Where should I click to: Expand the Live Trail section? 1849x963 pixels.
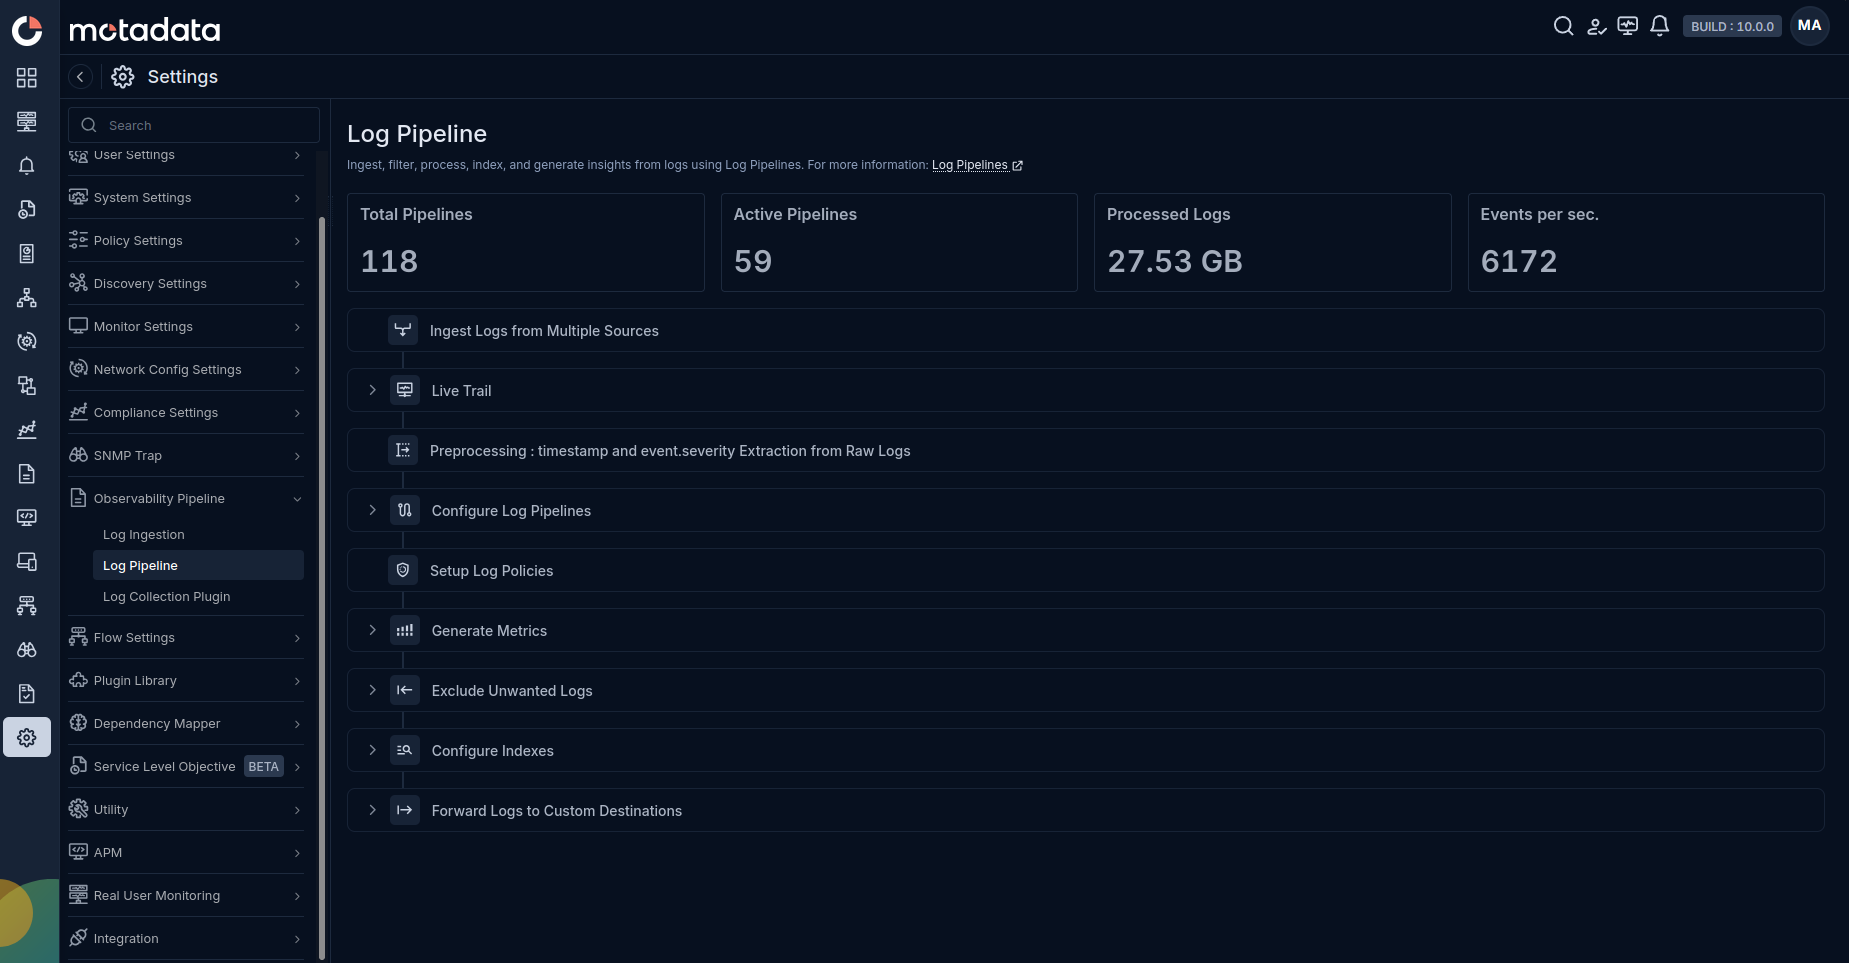coord(372,390)
